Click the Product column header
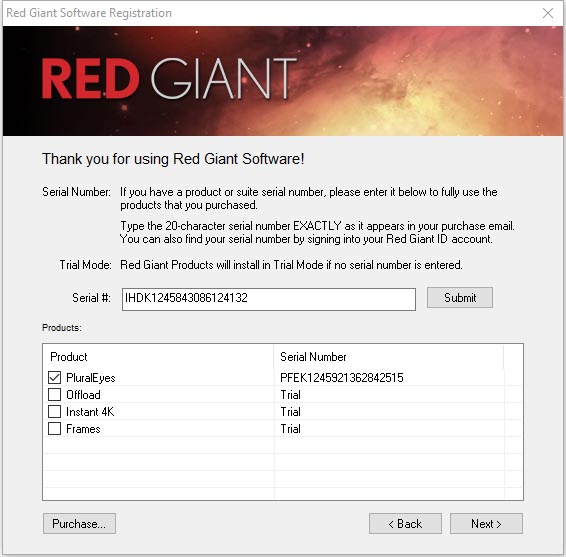 tap(158, 357)
